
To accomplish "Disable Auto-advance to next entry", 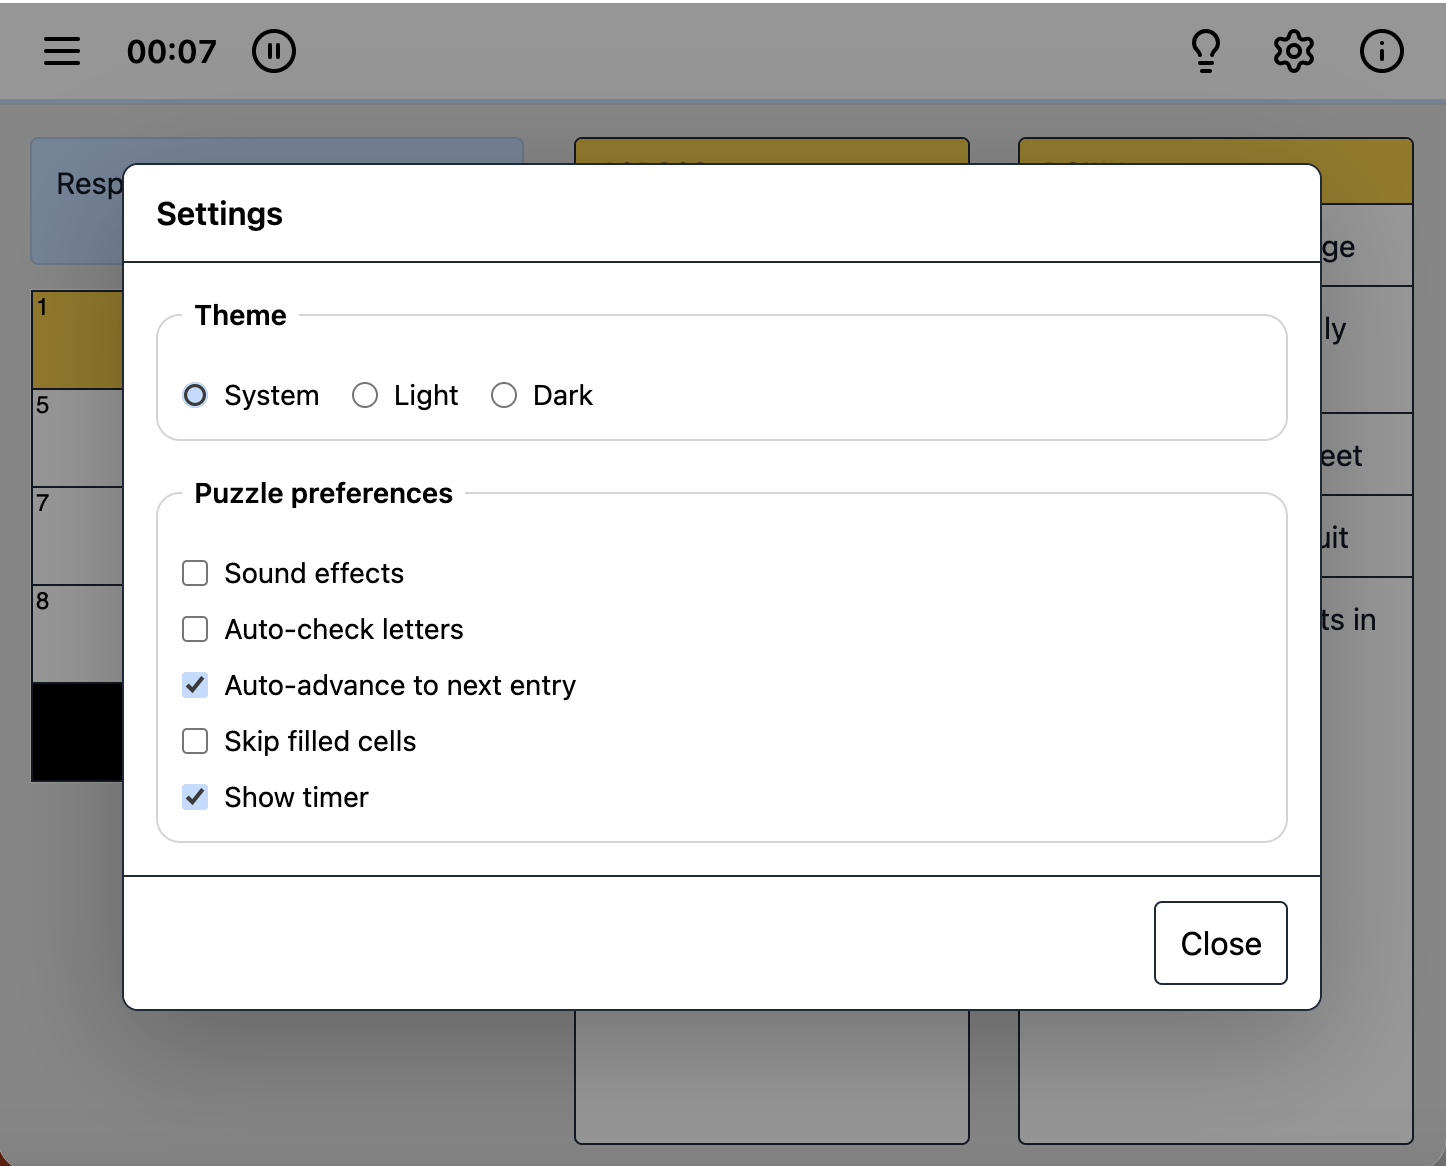I will click(x=195, y=685).
